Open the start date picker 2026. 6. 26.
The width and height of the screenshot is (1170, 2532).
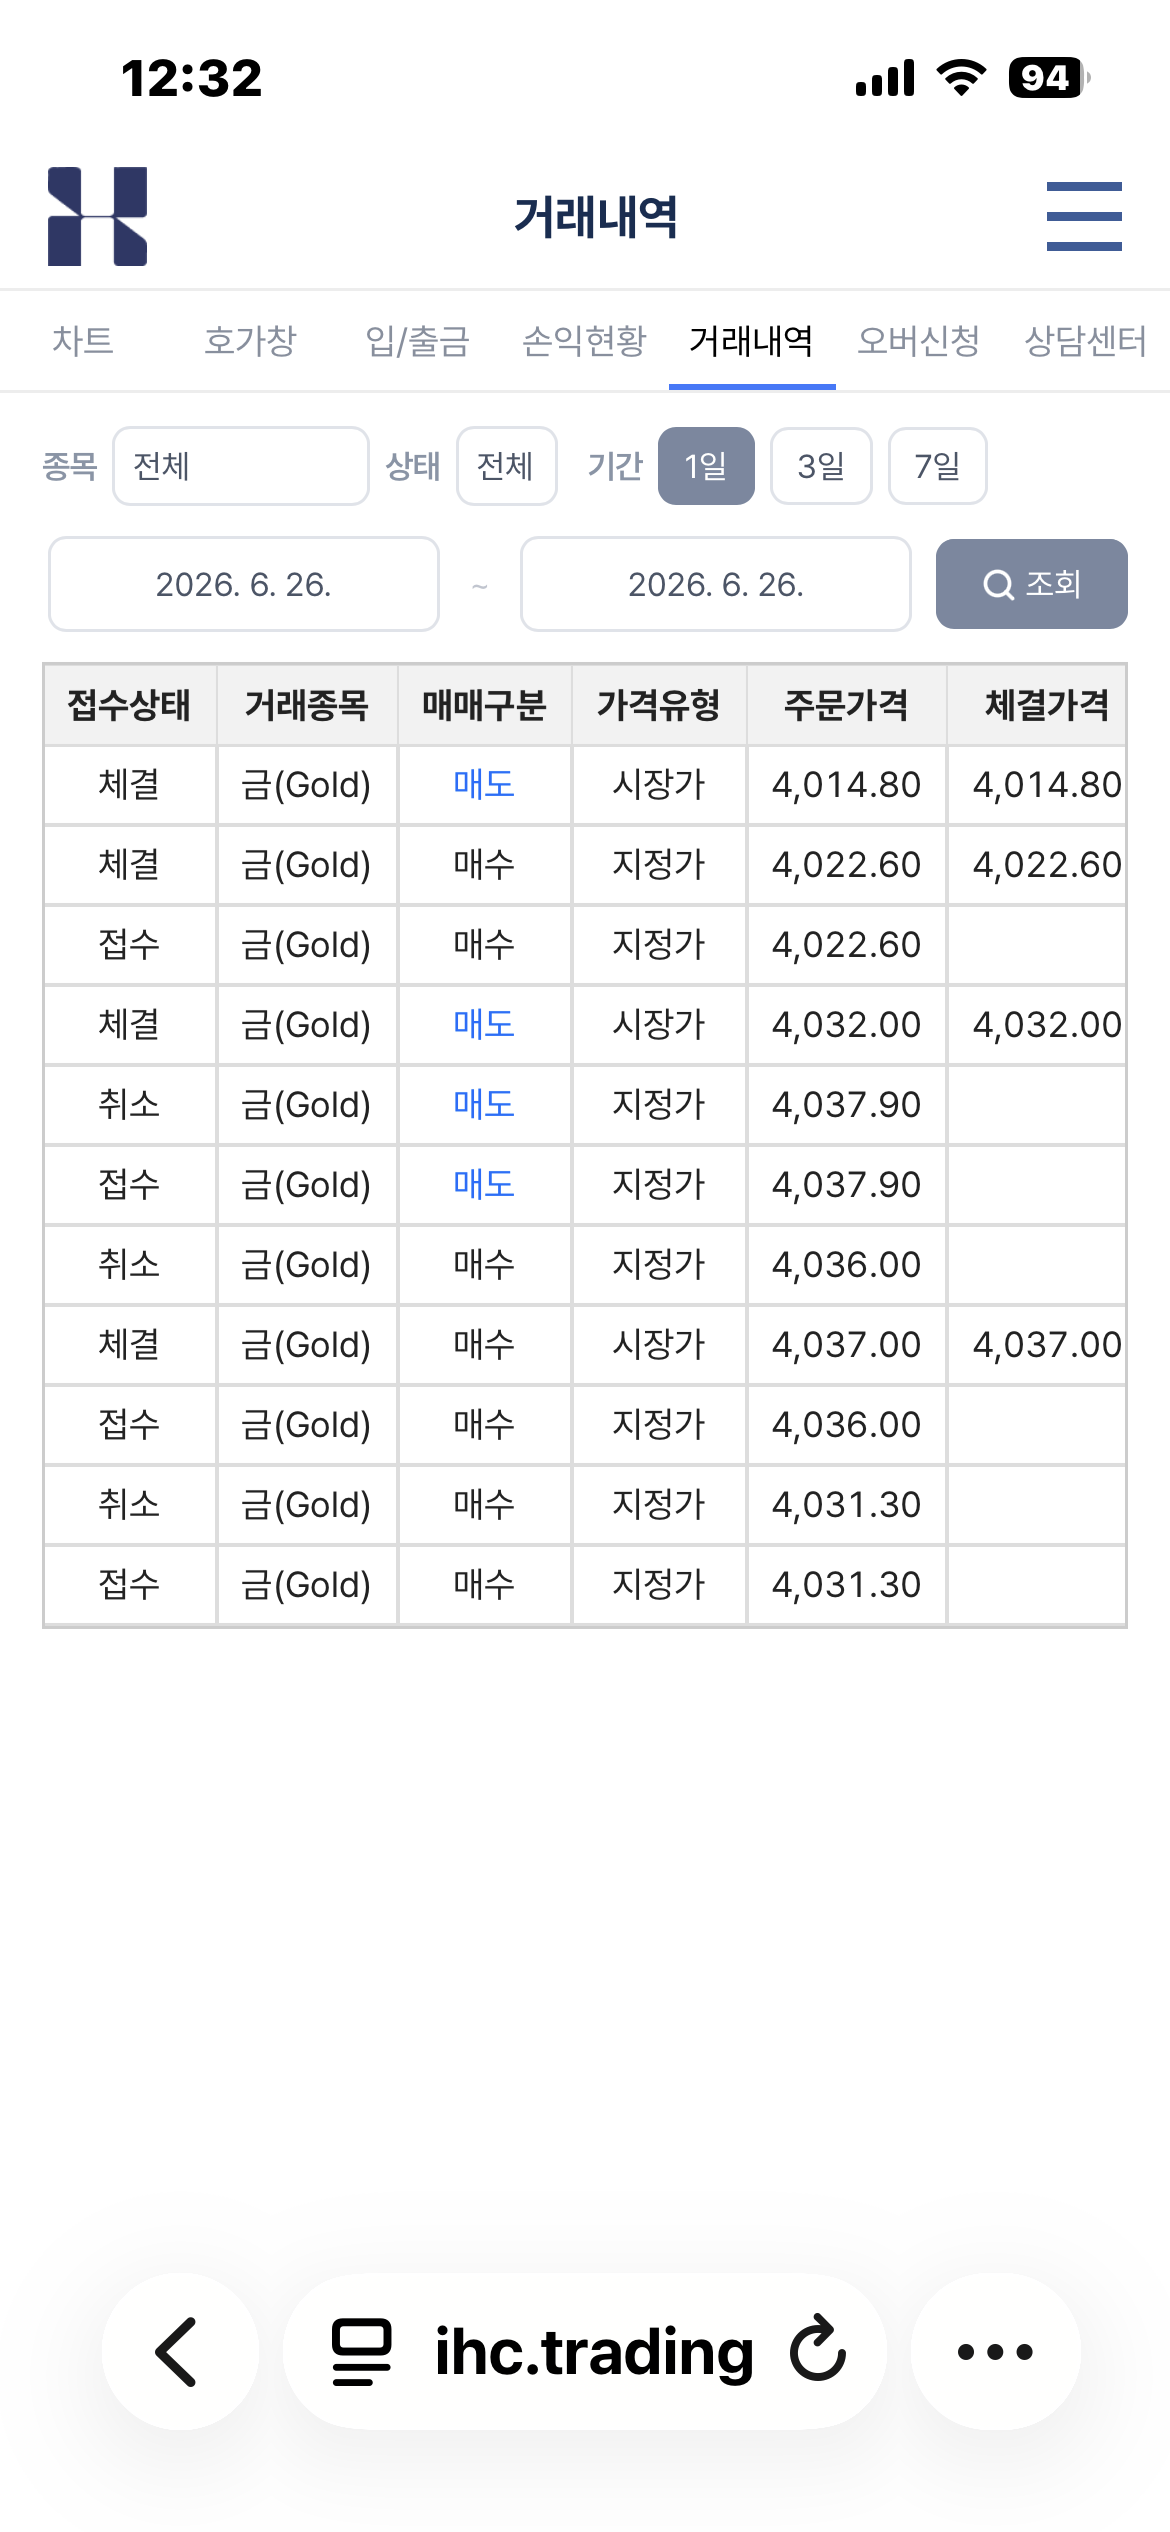tap(244, 584)
